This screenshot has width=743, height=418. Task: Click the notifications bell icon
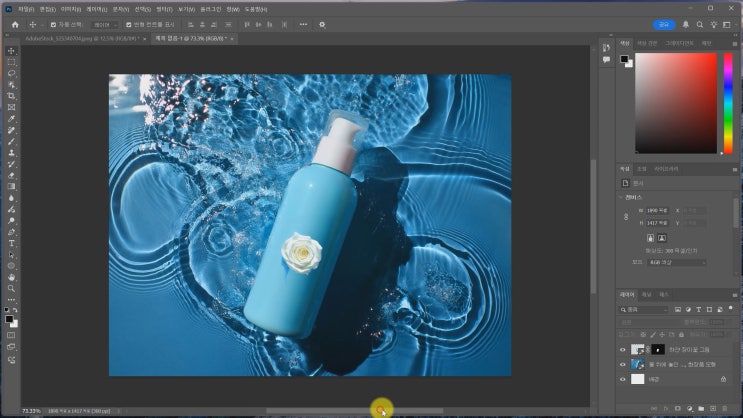tap(687, 24)
